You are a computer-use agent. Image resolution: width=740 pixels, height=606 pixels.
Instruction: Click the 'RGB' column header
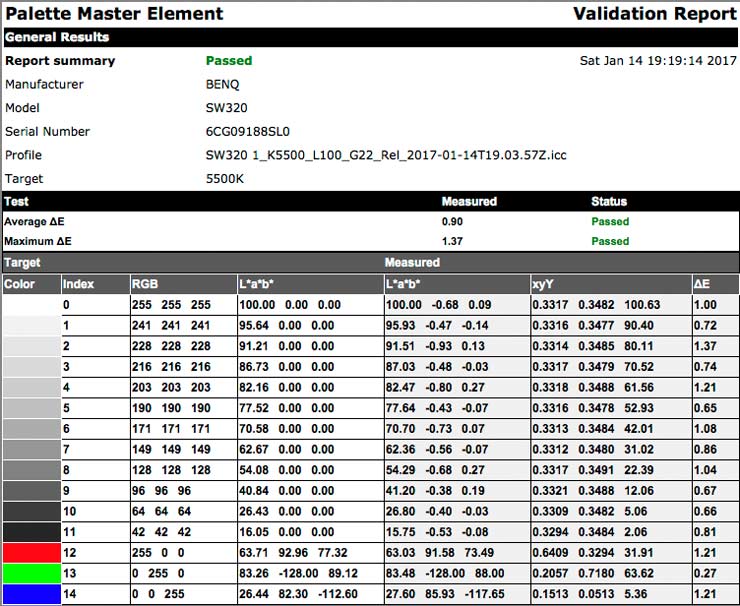(184, 284)
